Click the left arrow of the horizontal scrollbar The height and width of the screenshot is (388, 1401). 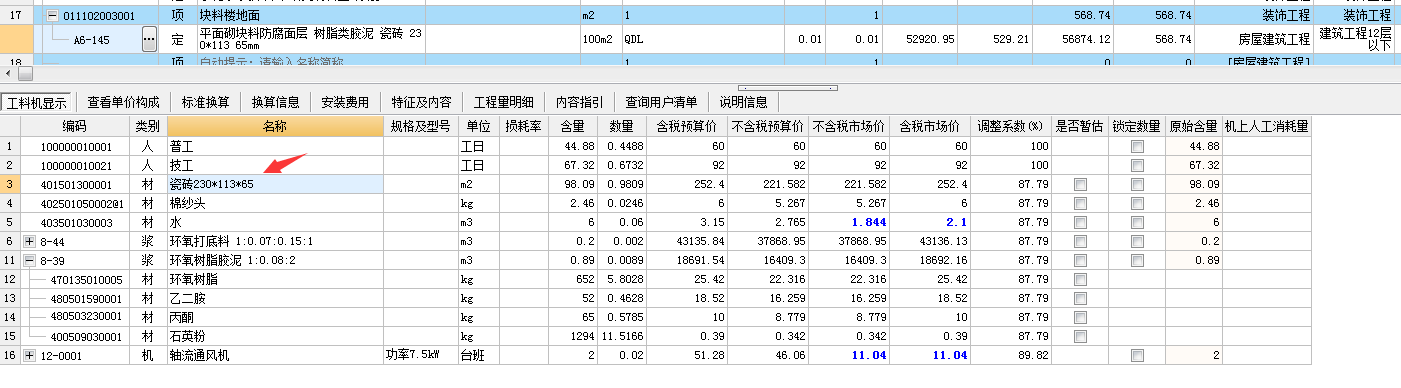tap(9, 73)
